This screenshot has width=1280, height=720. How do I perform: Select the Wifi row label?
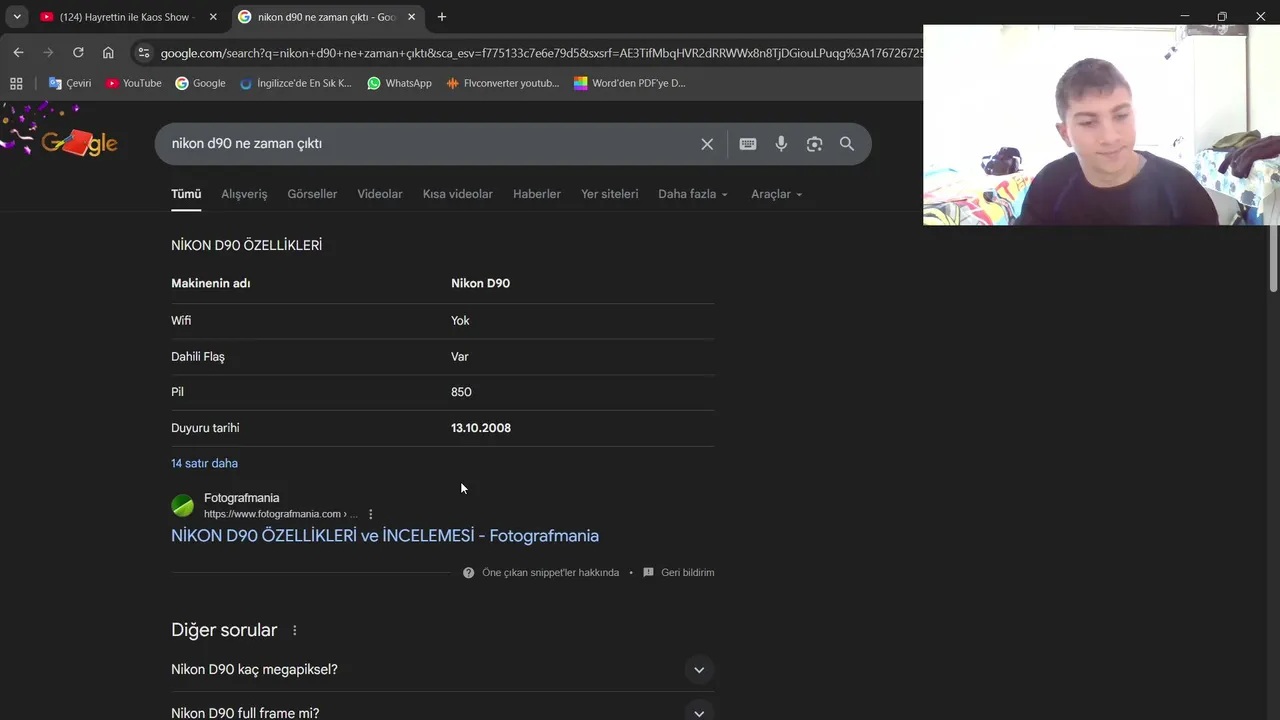point(181,320)
